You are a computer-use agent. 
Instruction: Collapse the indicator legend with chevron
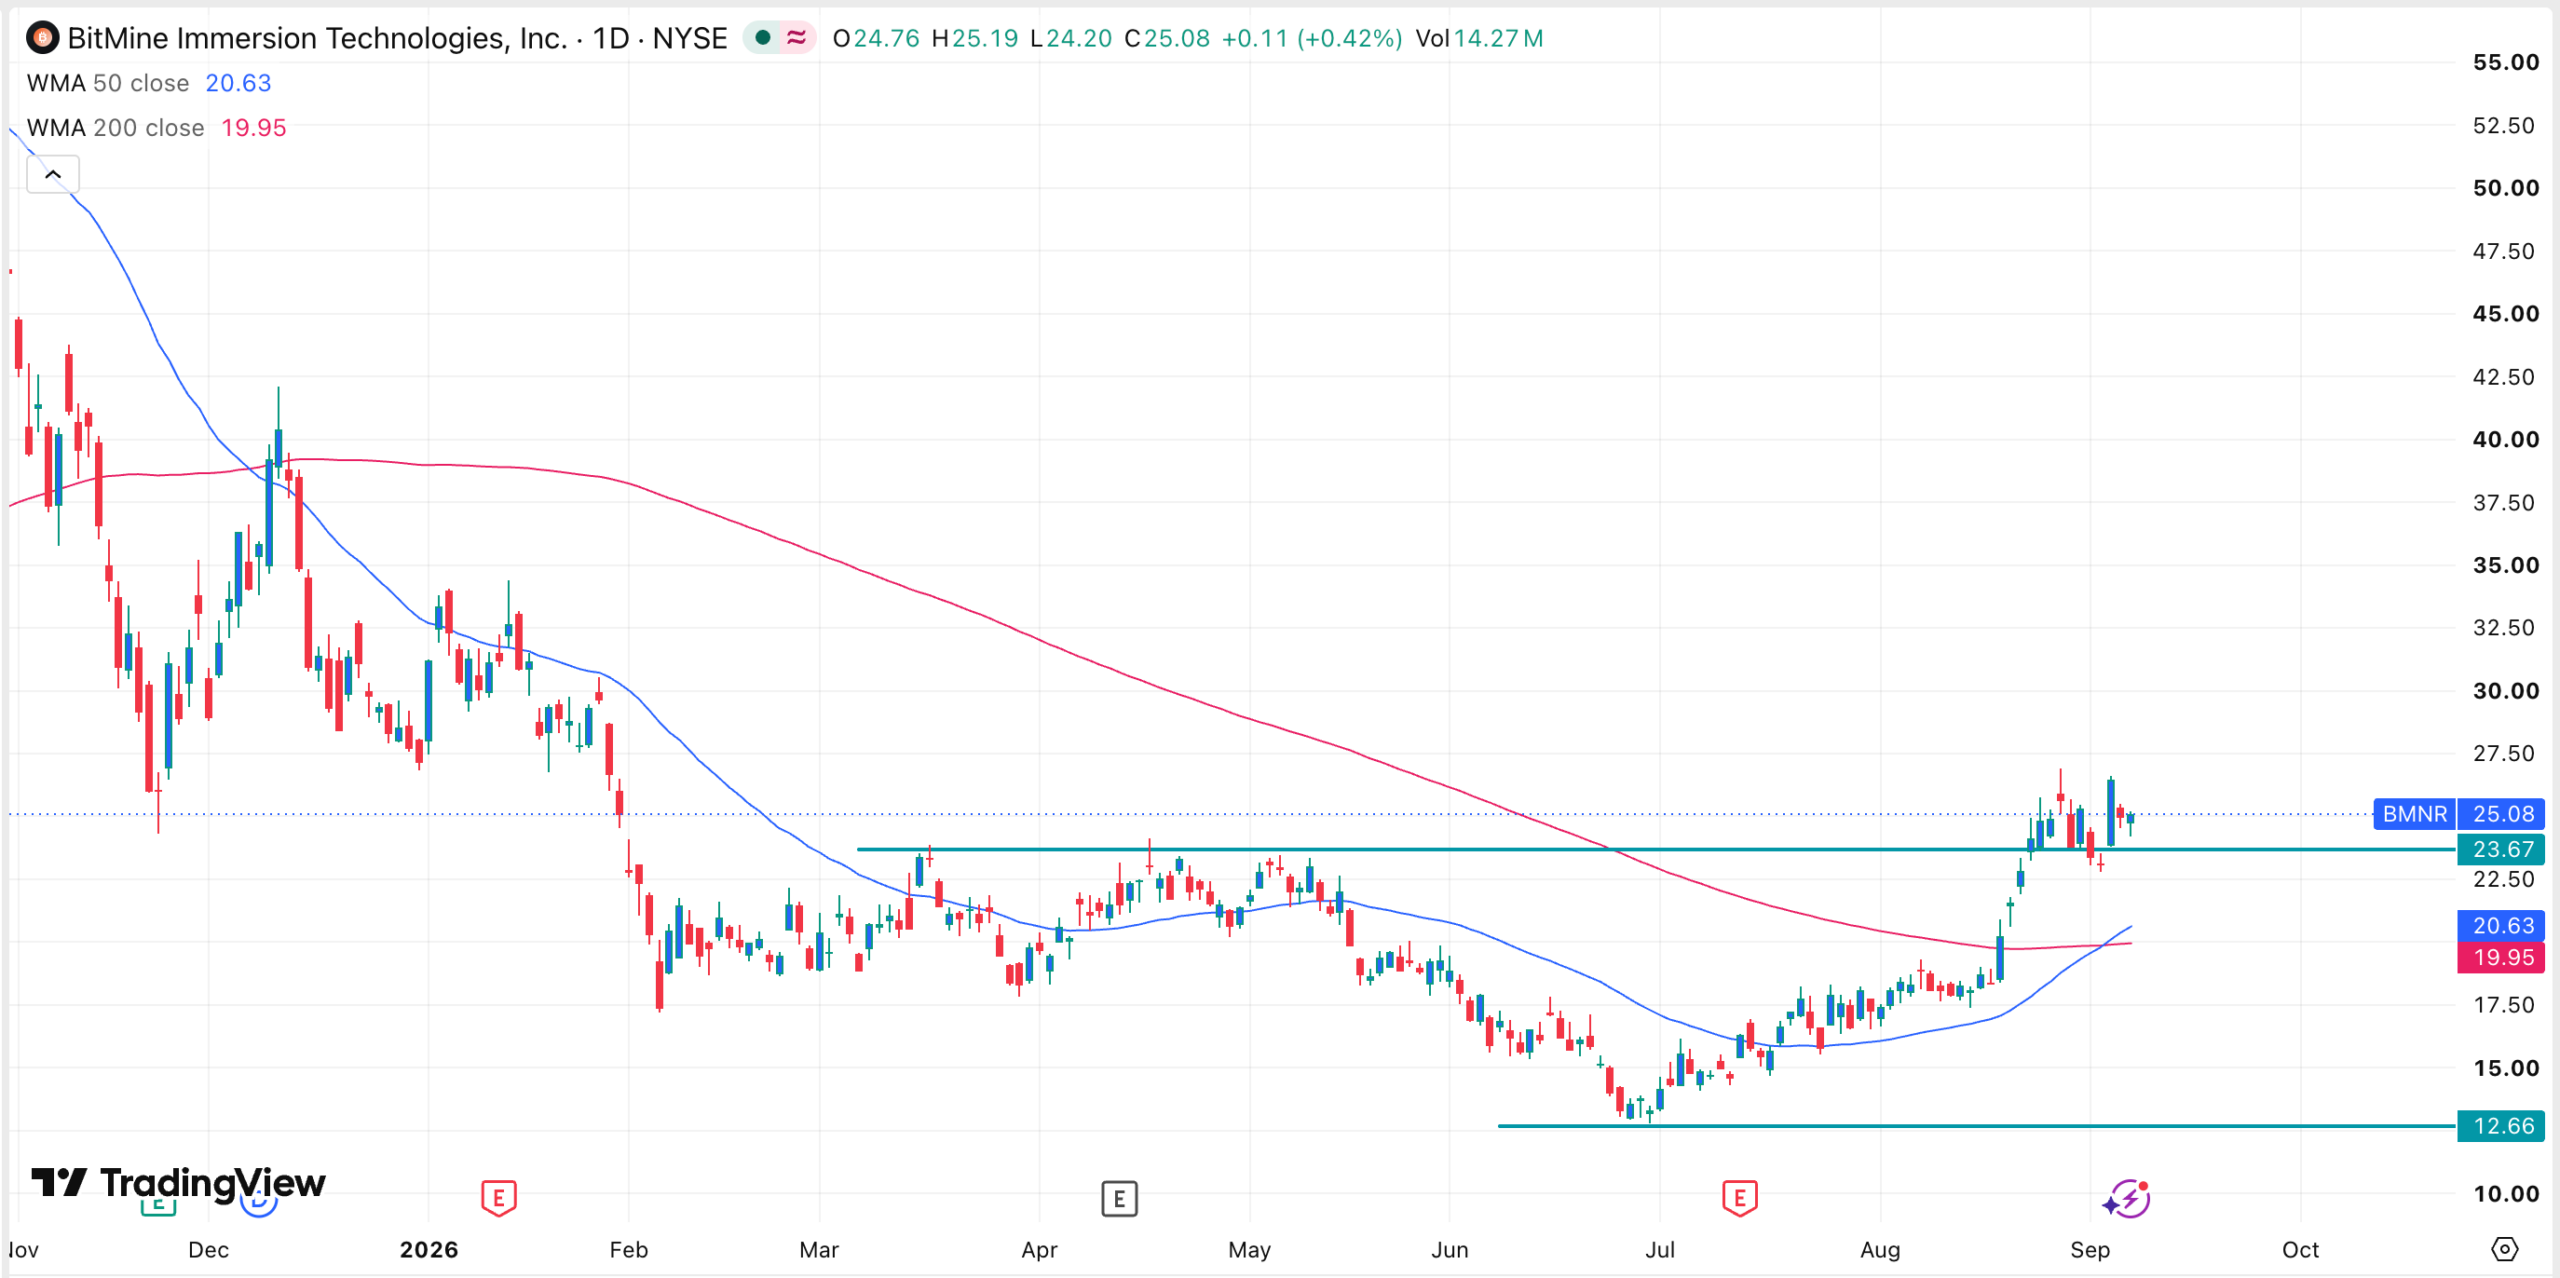[53, 174]
